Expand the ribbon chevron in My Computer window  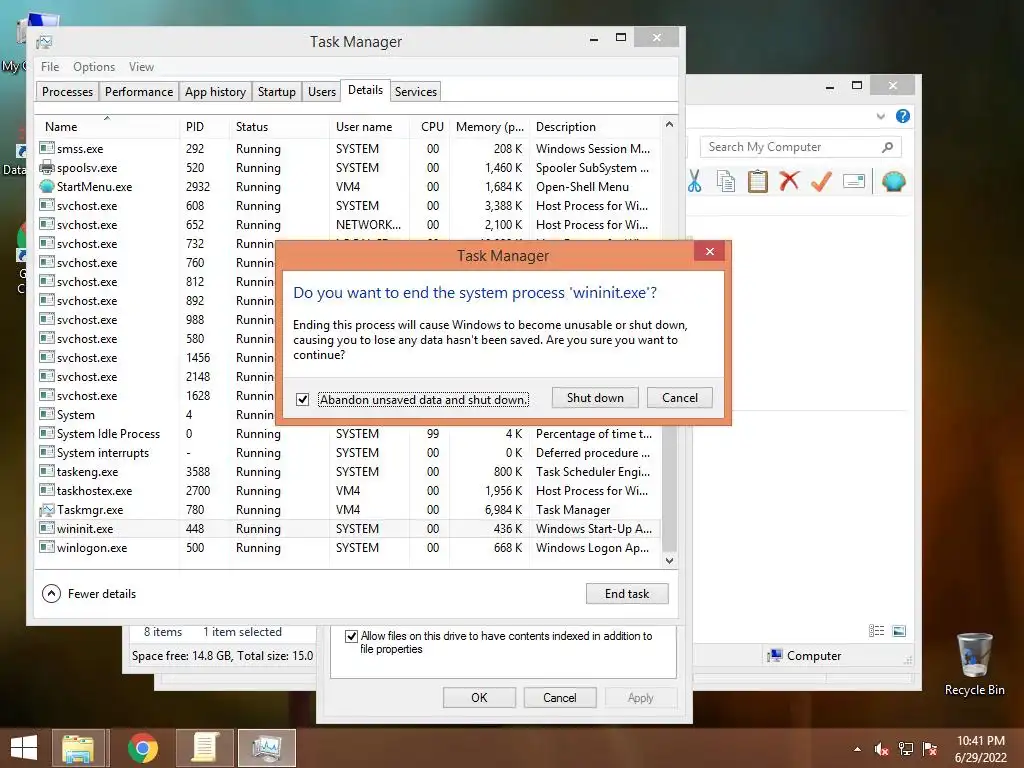(x=880, y=116)
